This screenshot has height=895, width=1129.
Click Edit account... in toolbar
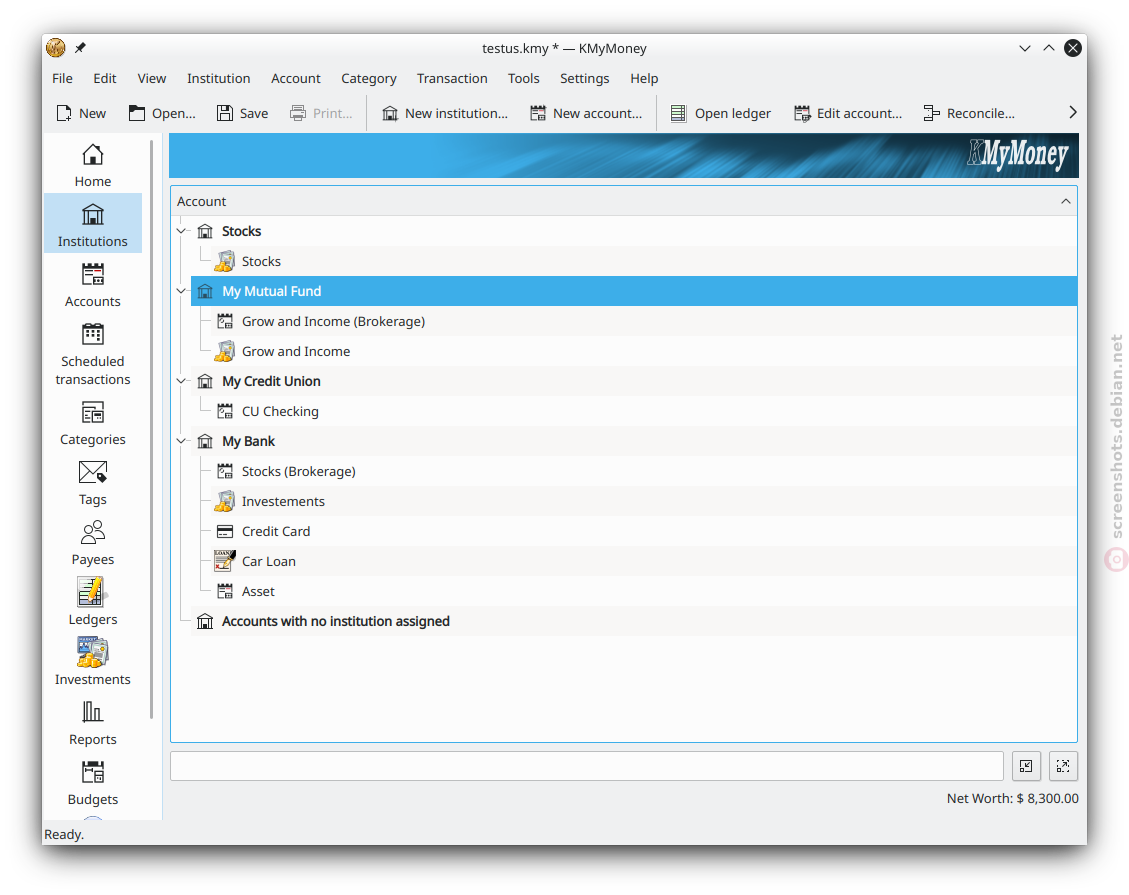[x=847, y=113]
